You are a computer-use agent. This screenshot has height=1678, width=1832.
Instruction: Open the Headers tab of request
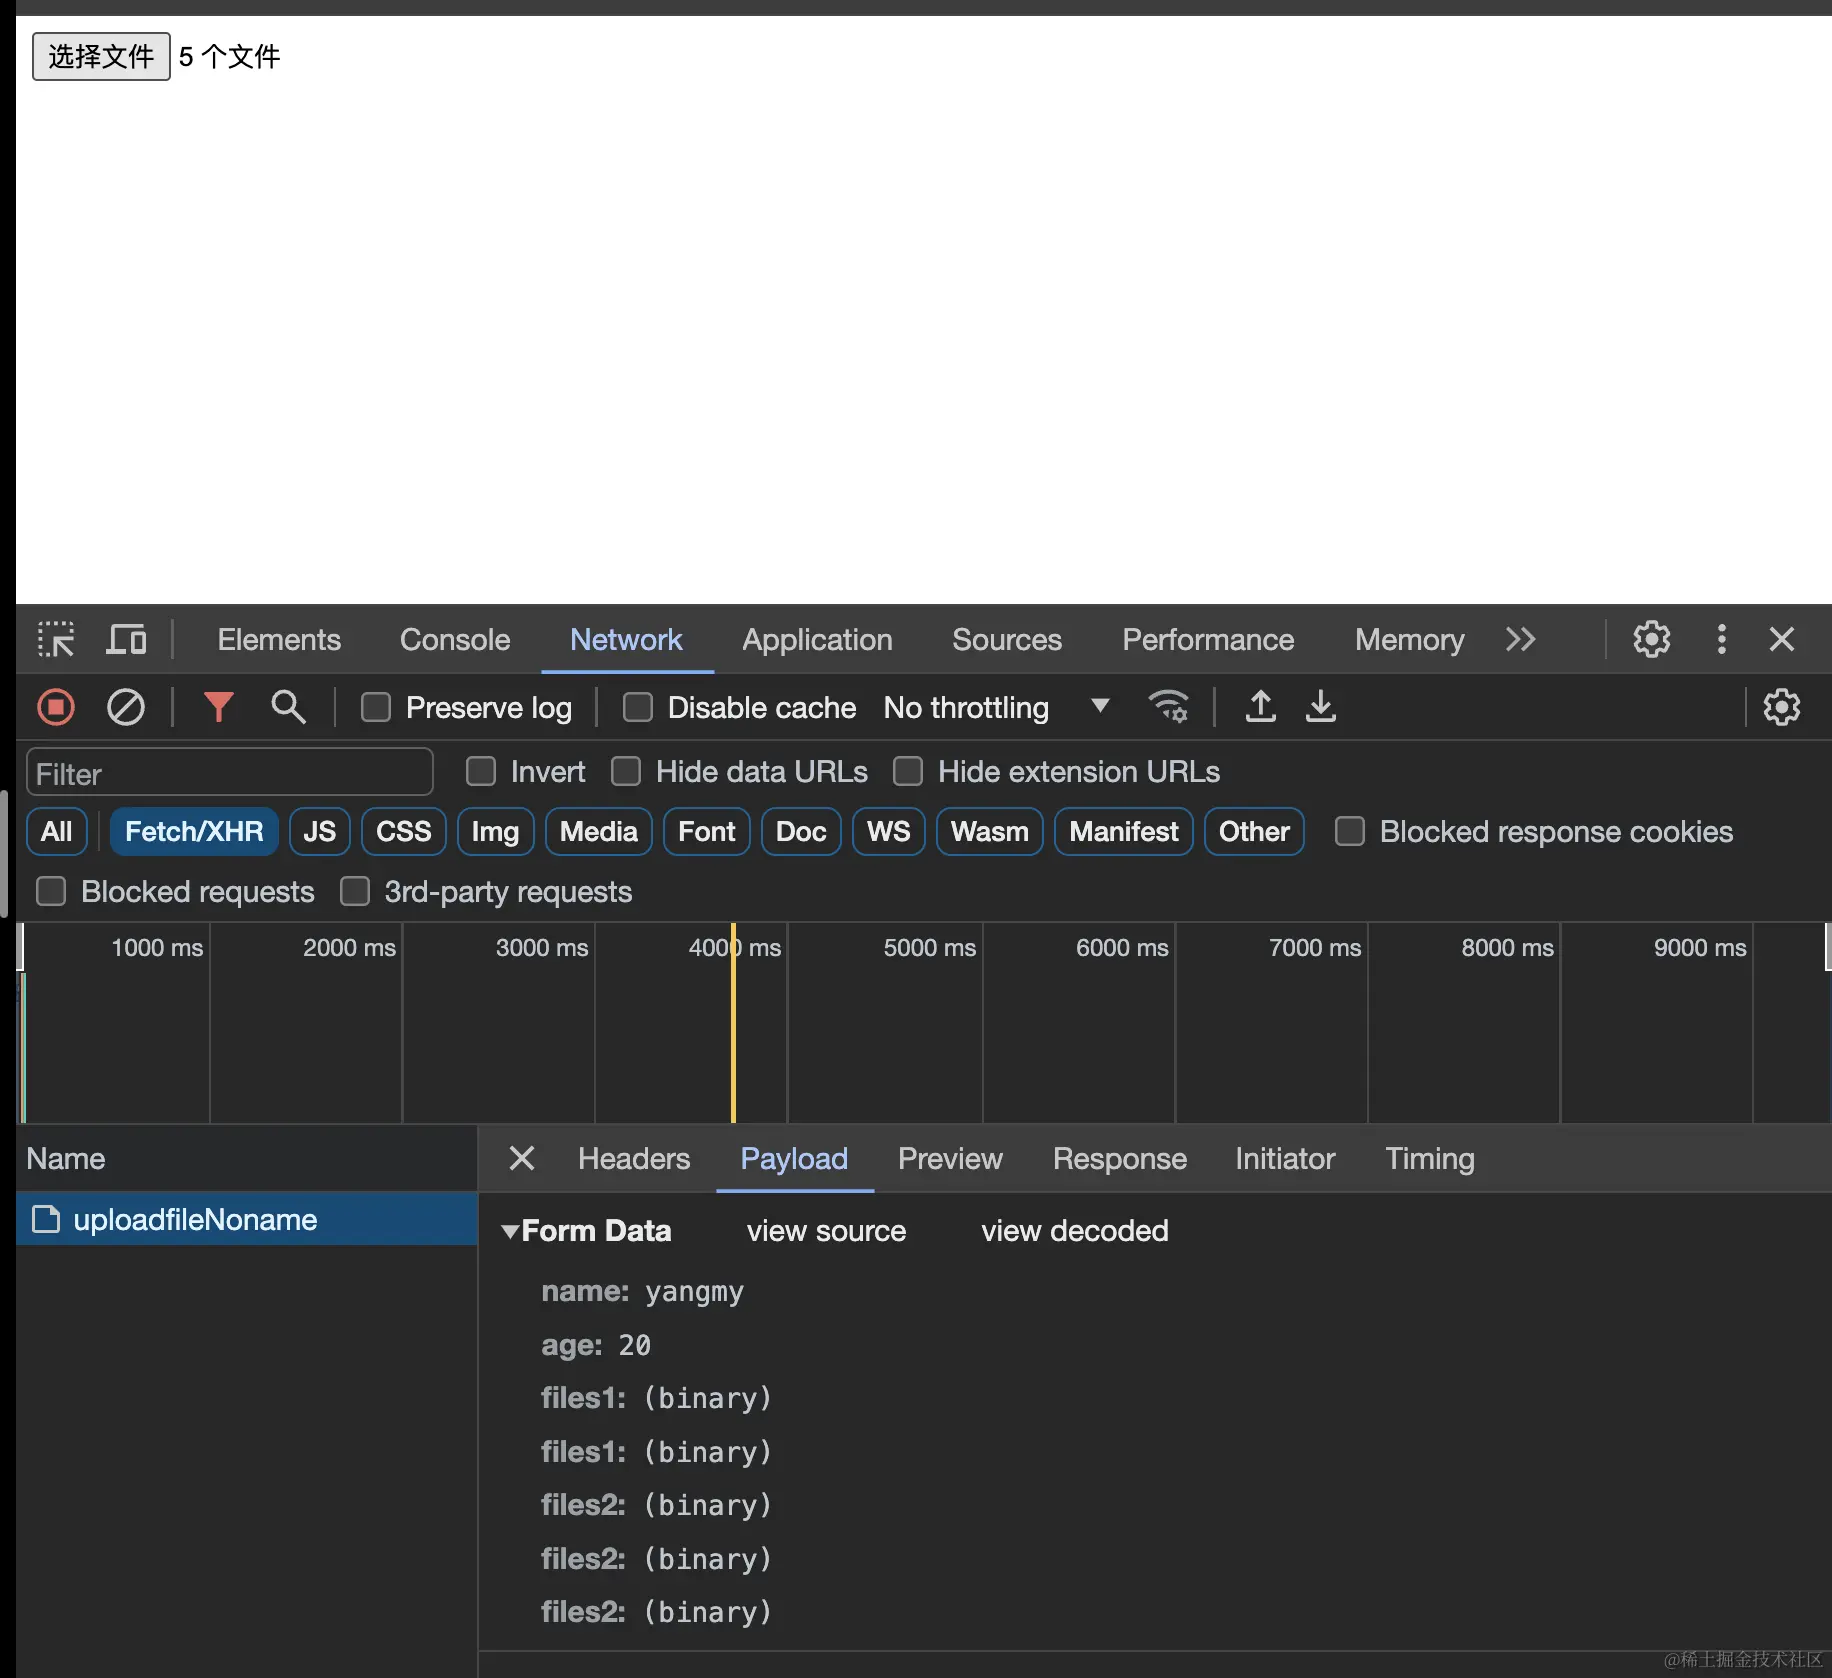(634, 1158)
